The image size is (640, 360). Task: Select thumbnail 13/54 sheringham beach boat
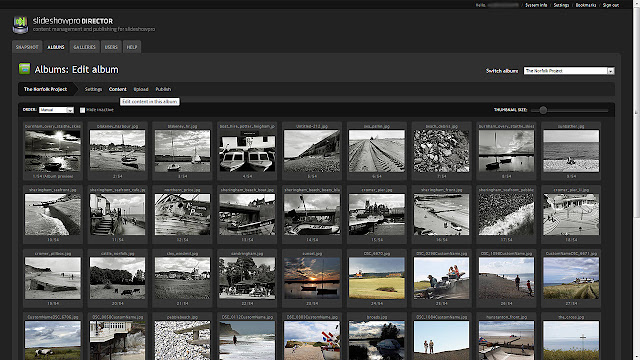pos(247,214)
